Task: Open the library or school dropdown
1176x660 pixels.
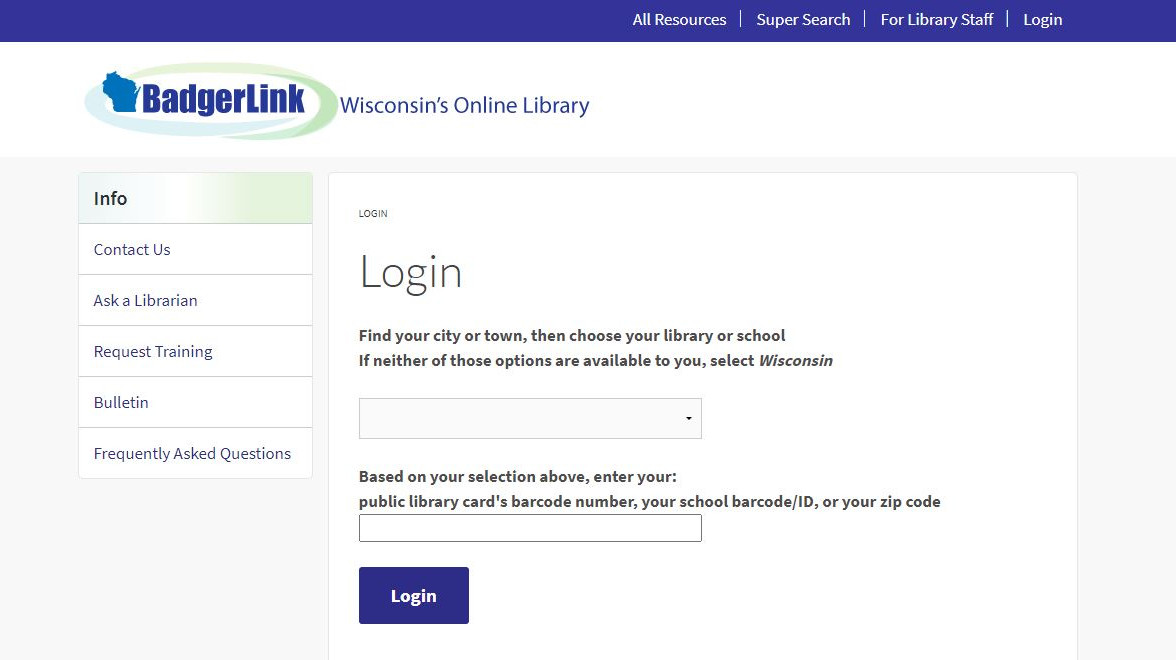Action: 529,418
